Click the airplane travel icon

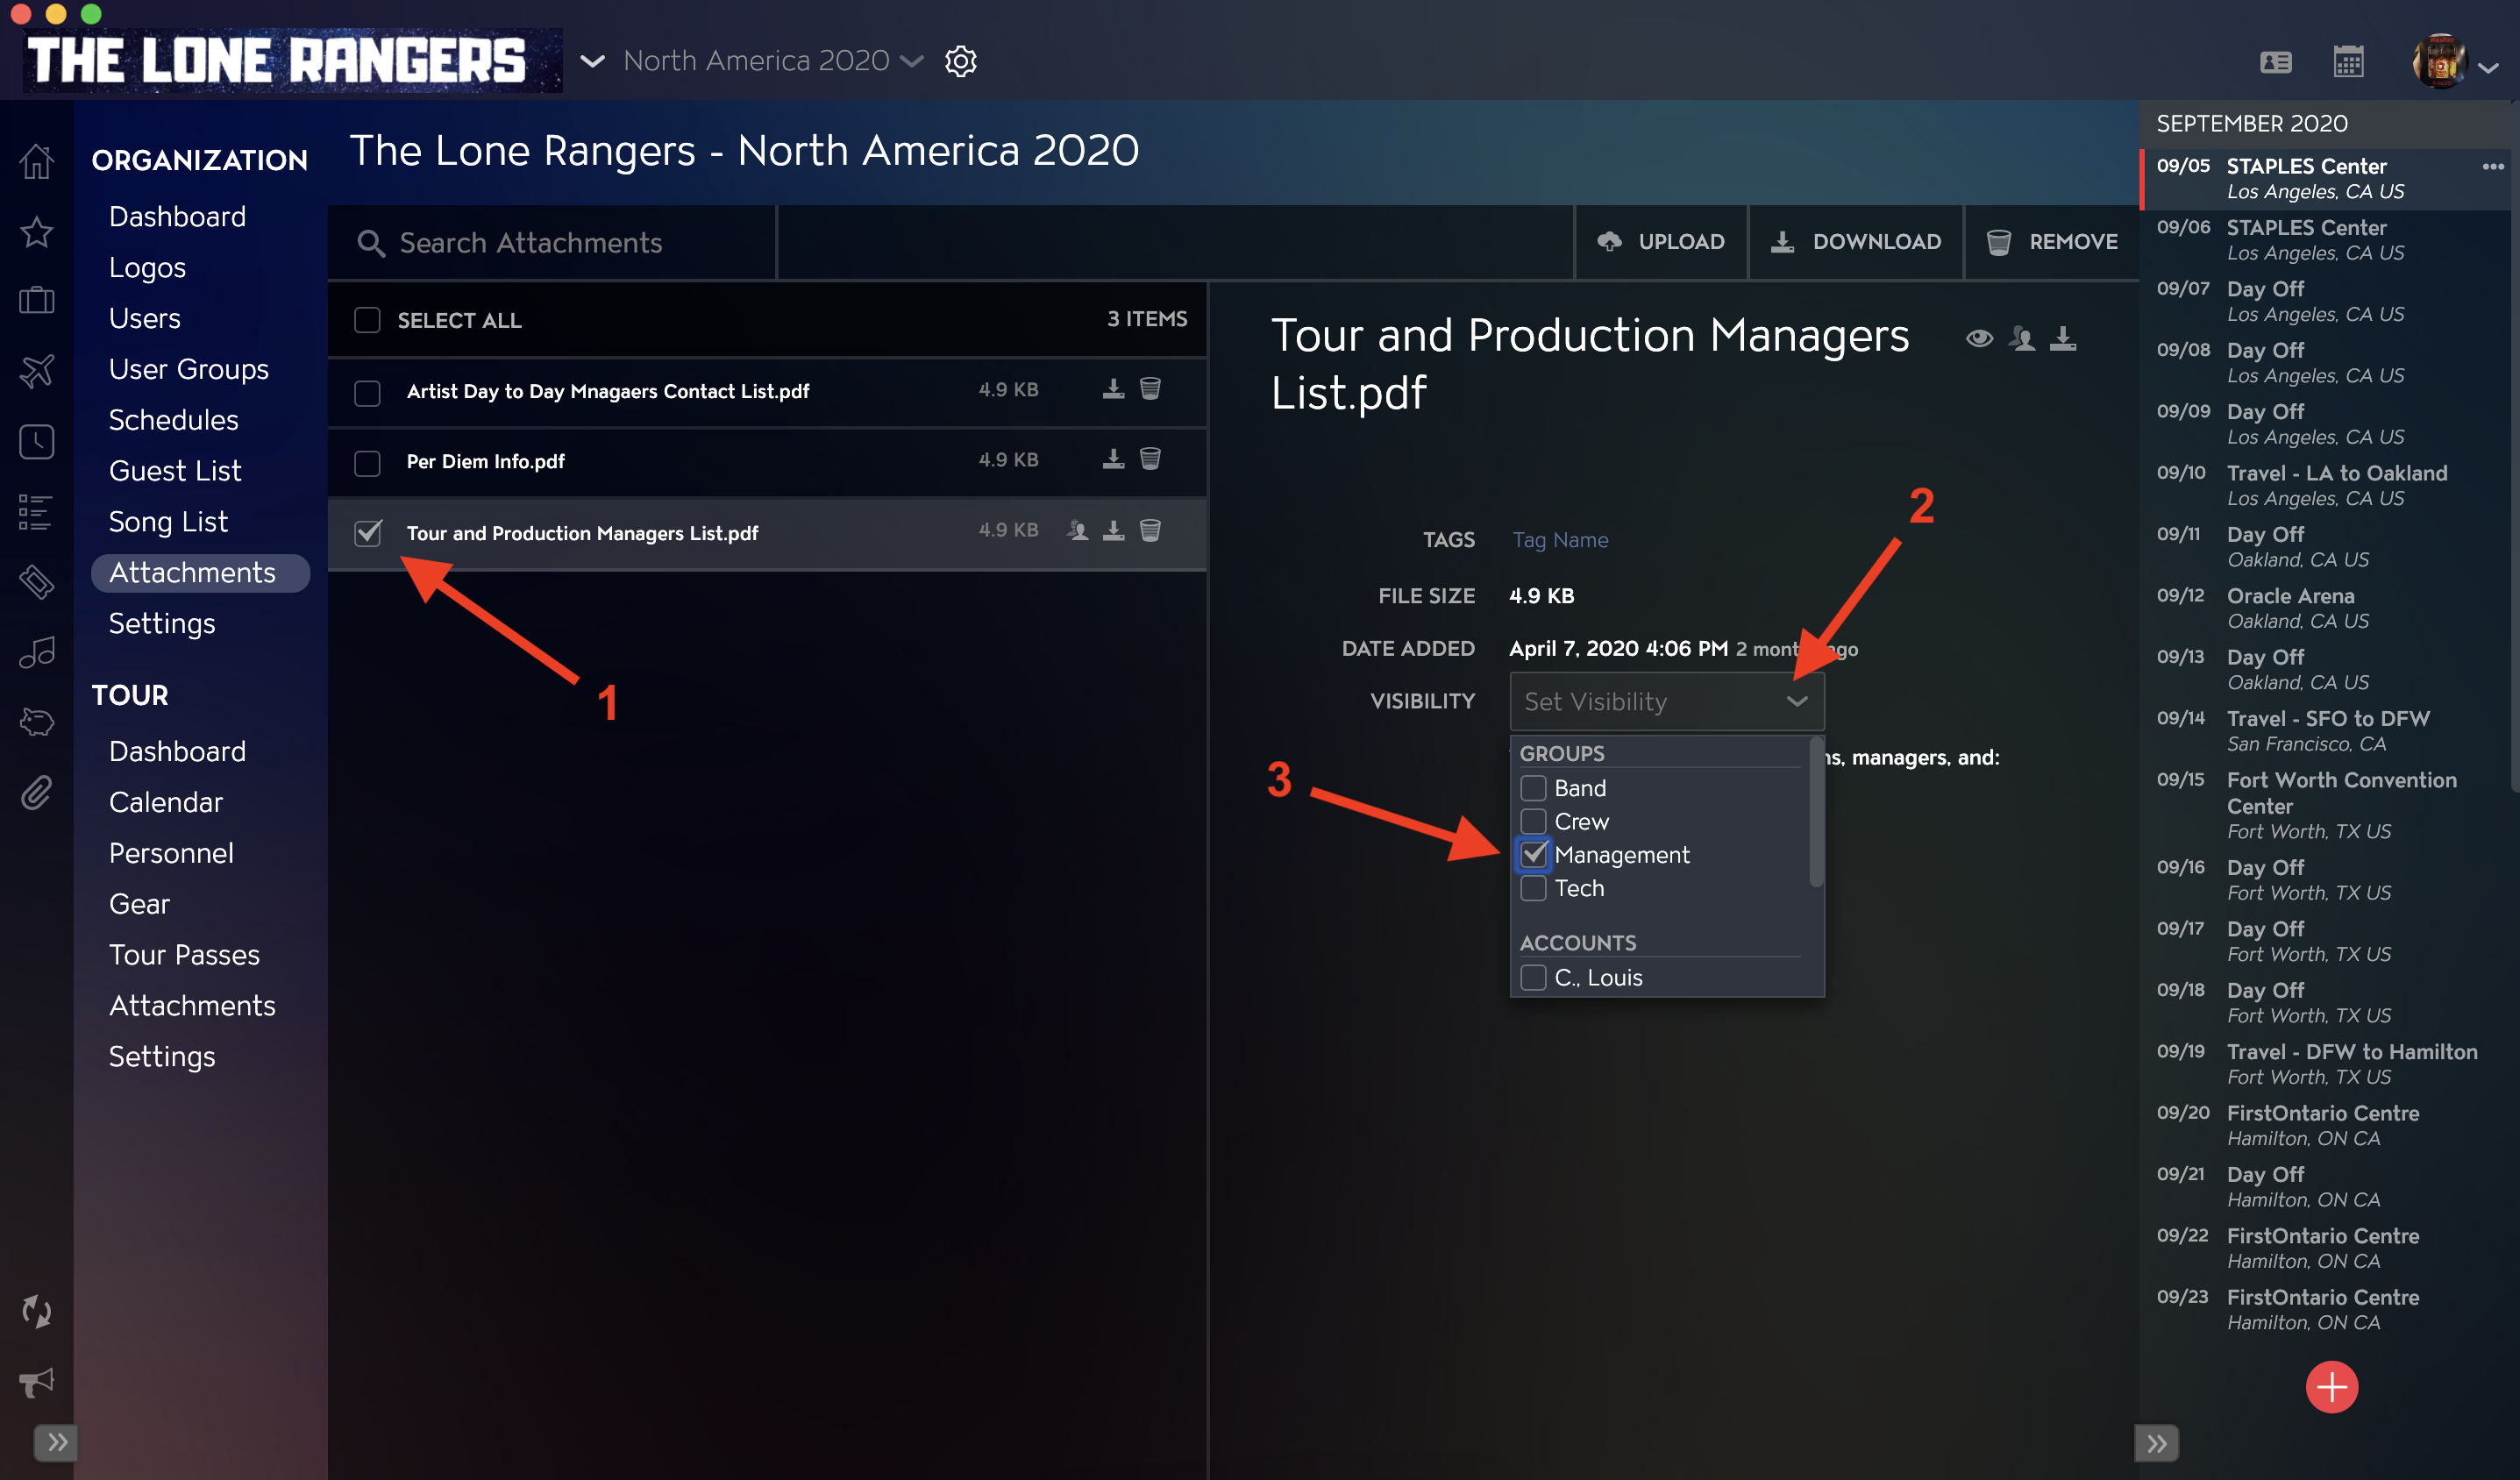point(37,371)
